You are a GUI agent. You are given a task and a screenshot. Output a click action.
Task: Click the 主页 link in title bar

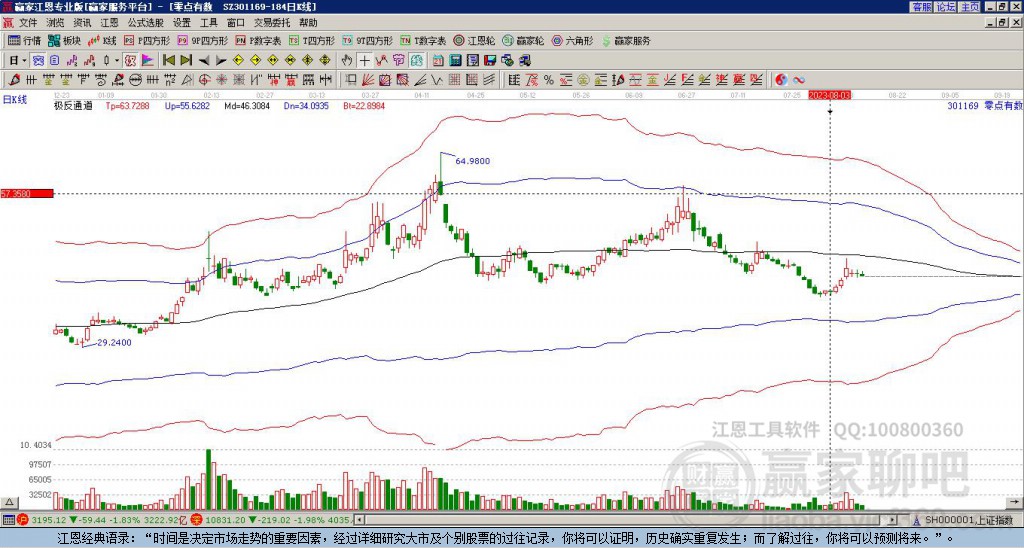970,7
